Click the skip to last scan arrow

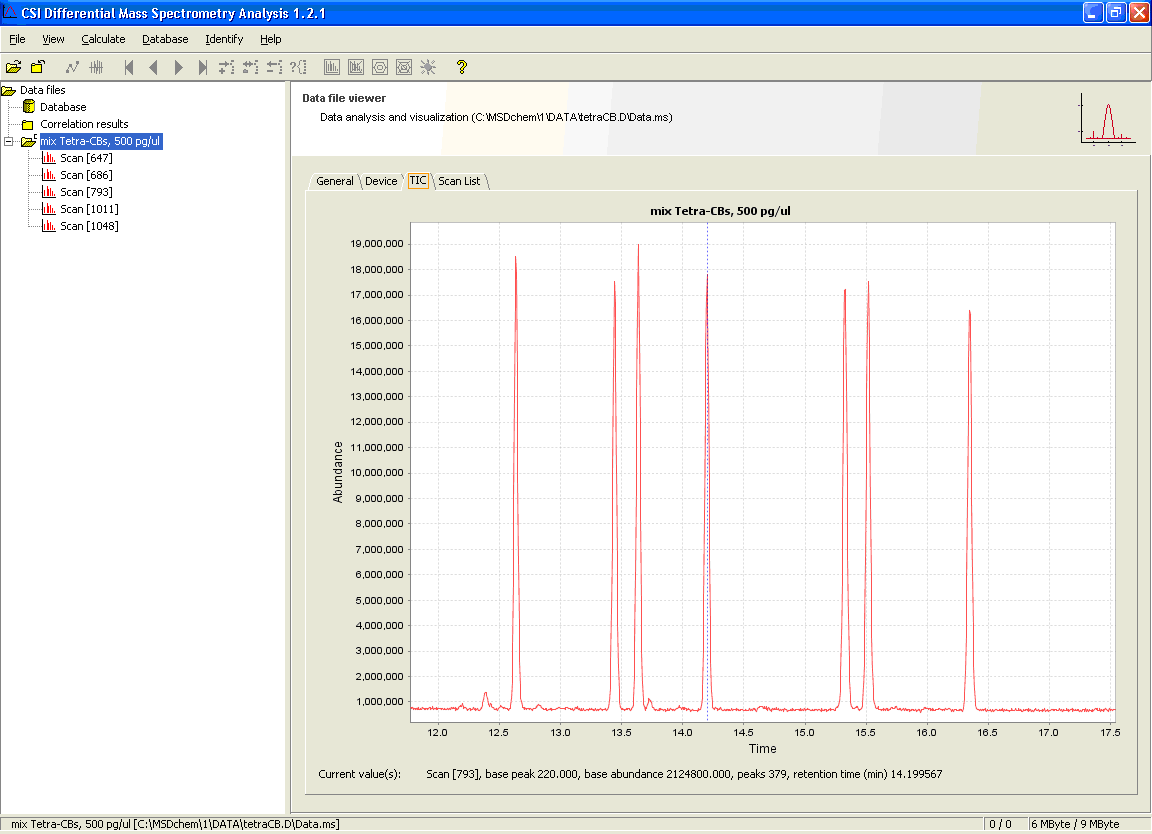coord(203,67)
